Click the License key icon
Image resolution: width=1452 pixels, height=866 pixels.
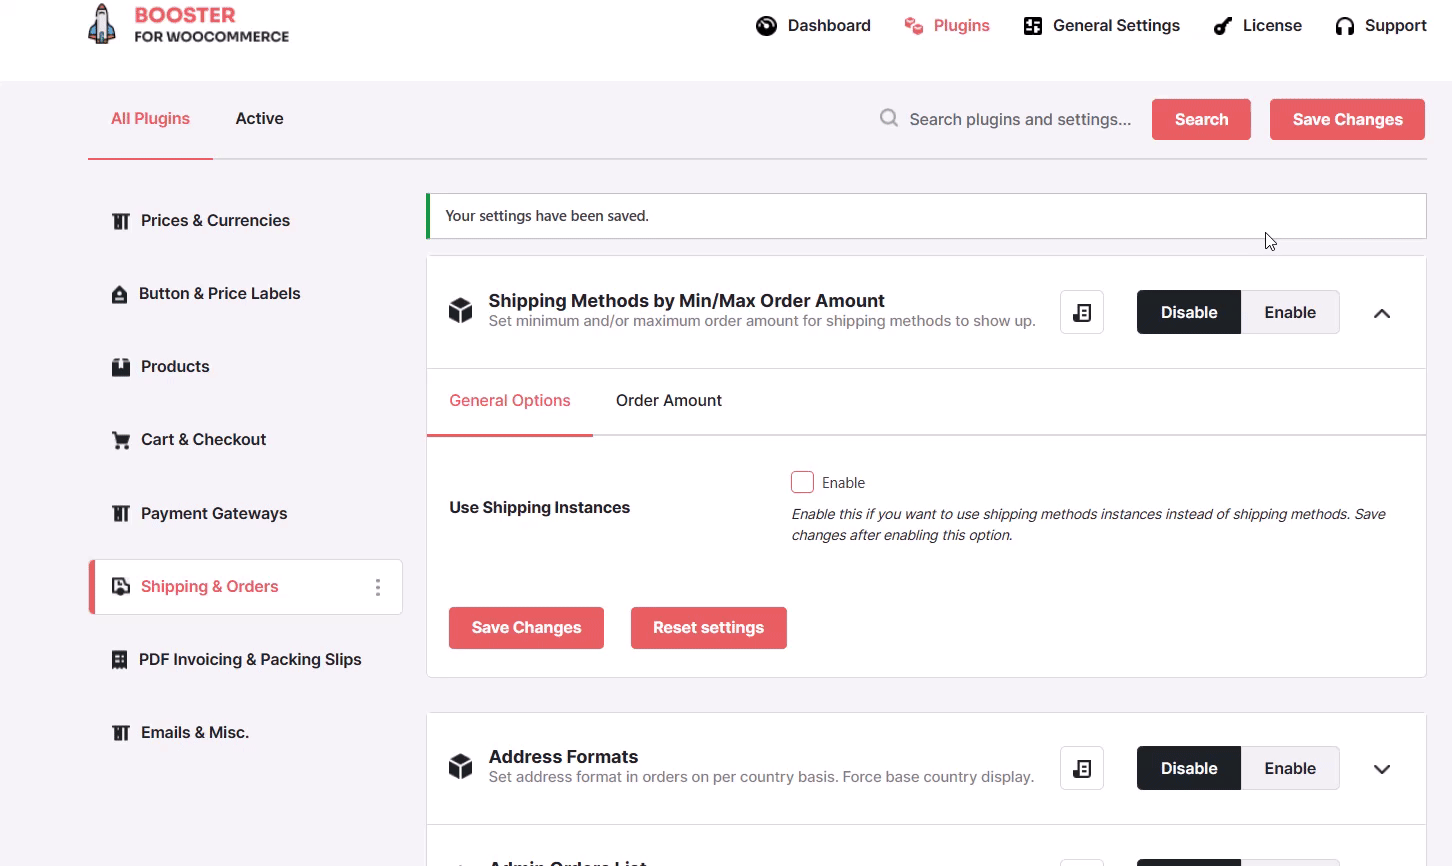point(1222,26)
